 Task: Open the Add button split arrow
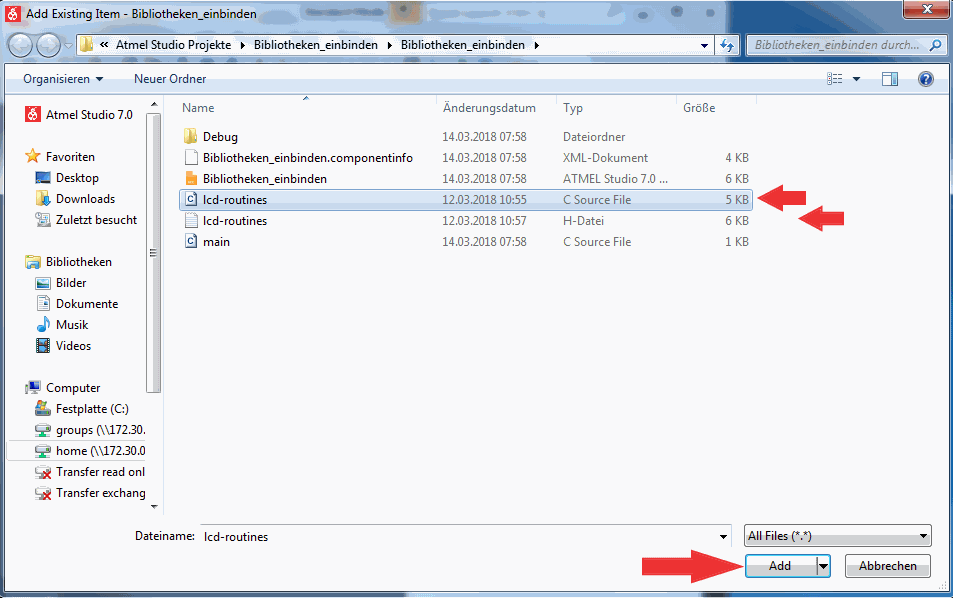pyautogui.click(x=823, y=566)
